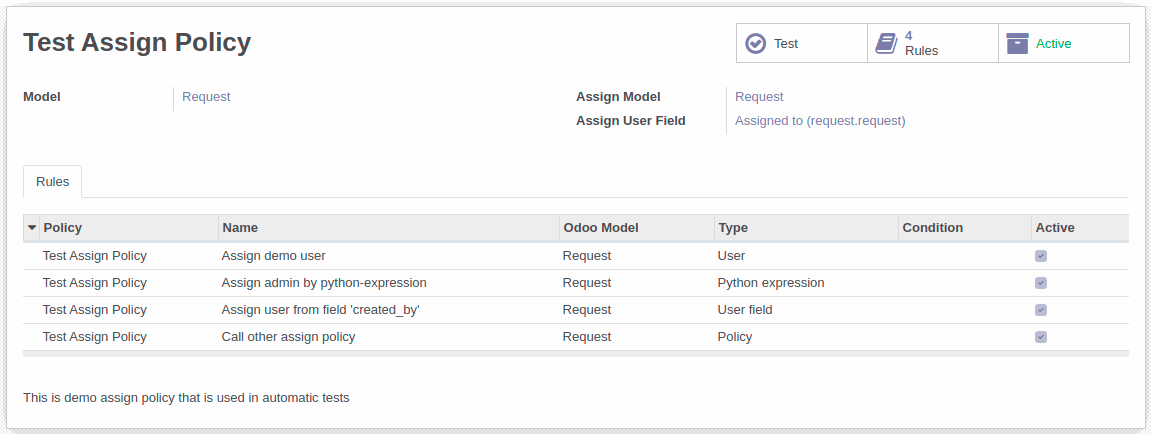This screenshot has height=434, width=1151.
Task: Expand the column options dropdown arrow
Action: point(32,228)
